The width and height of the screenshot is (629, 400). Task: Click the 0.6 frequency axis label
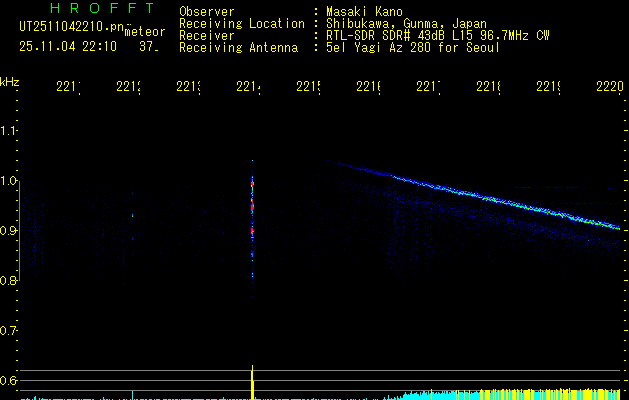pos(9,381)
